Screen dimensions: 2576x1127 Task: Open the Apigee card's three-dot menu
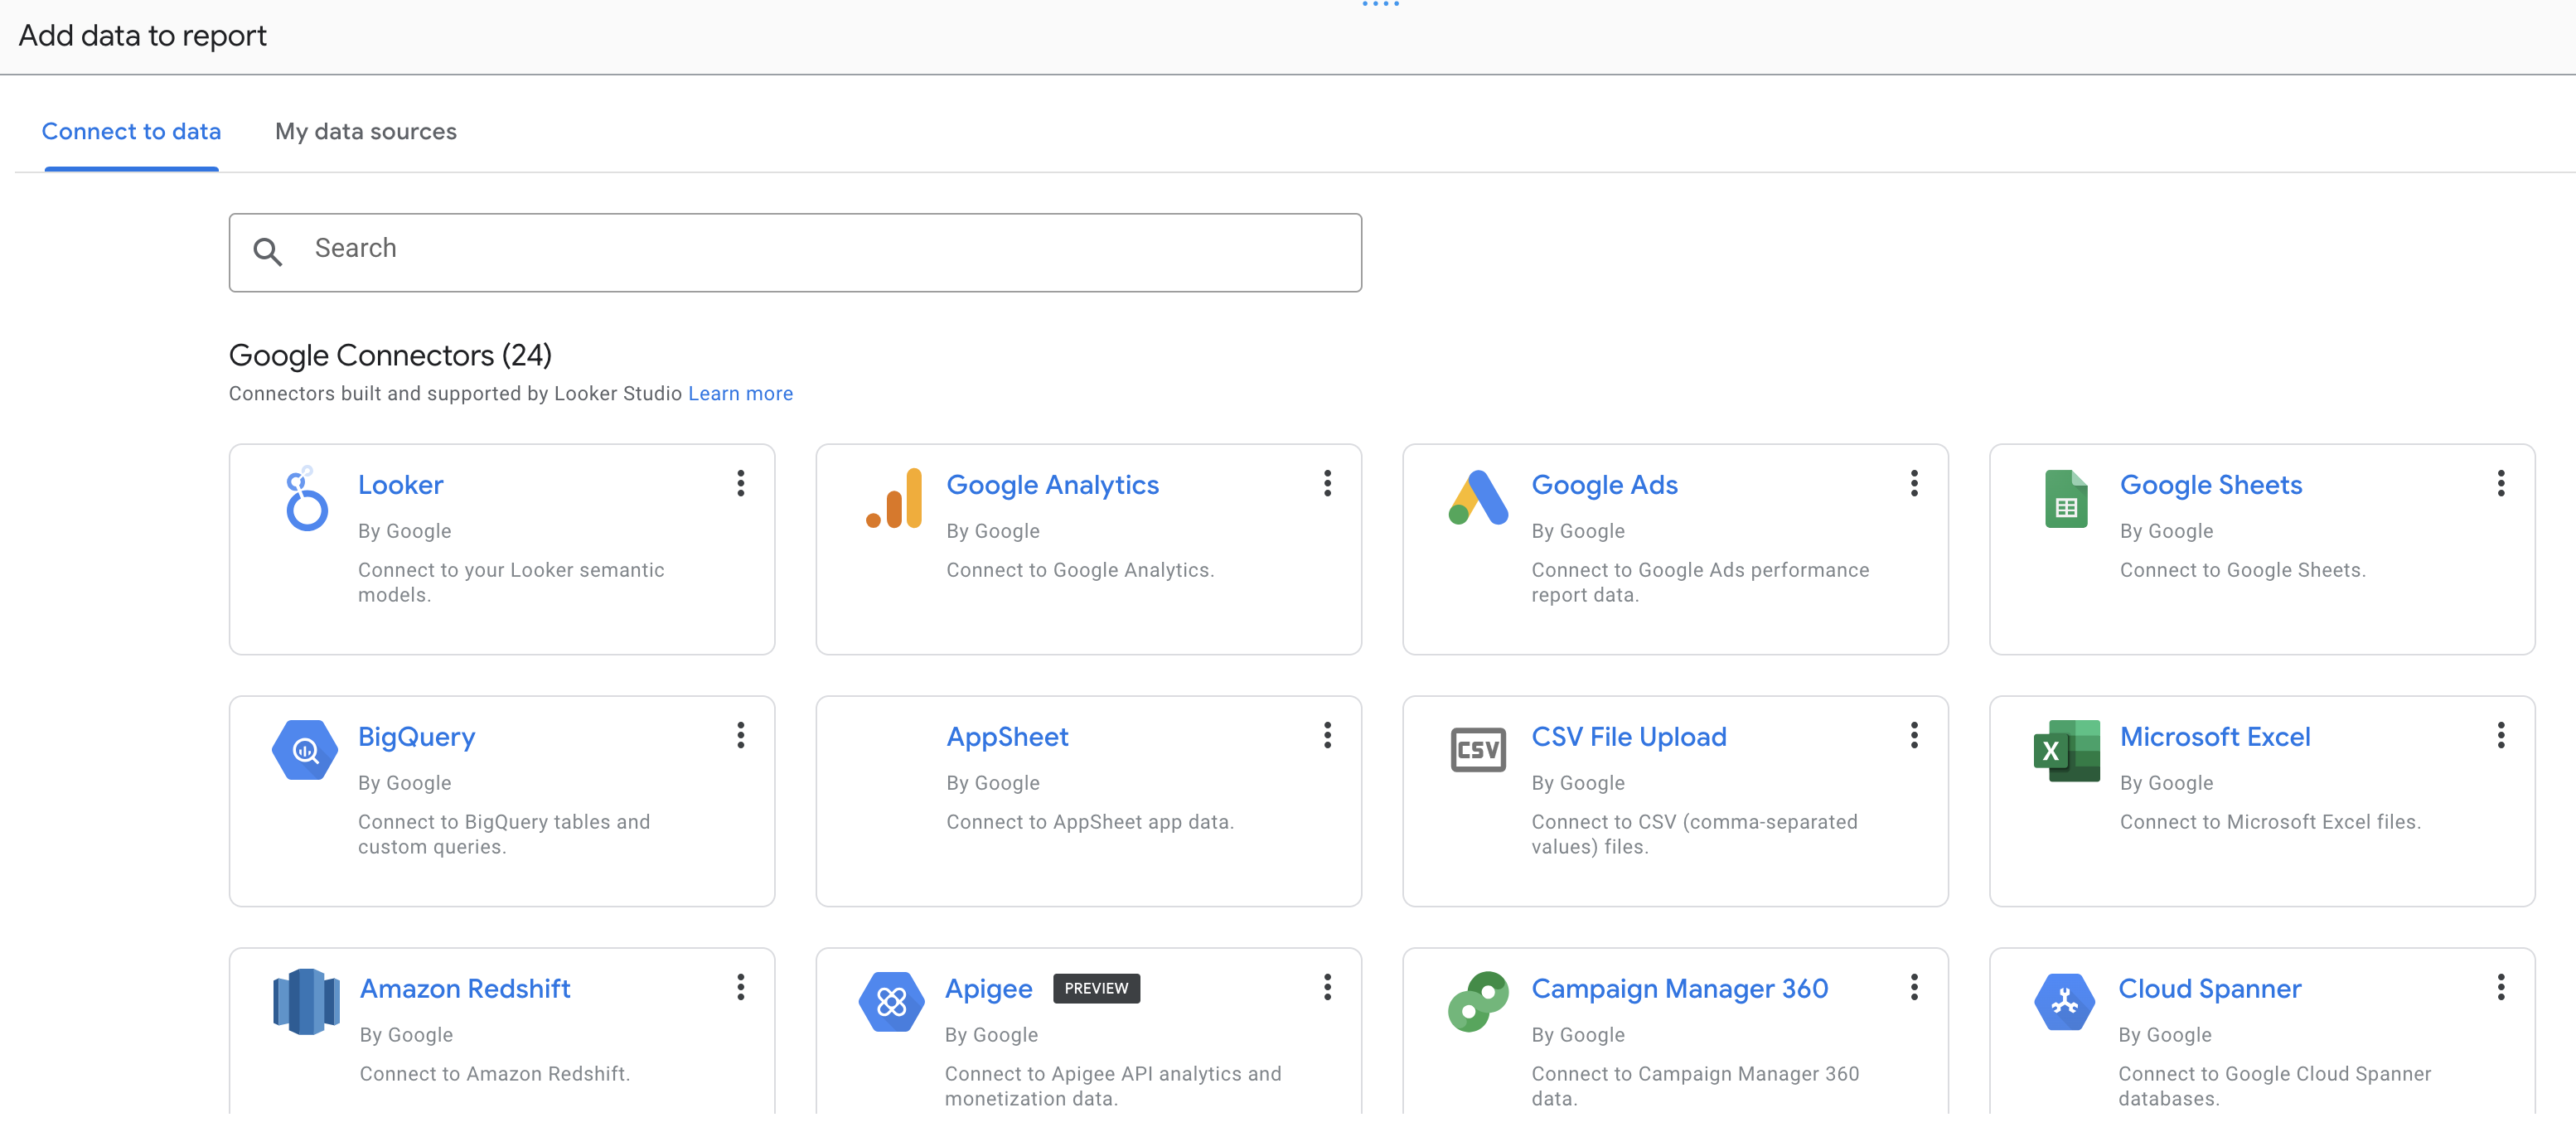point(1327,987)
